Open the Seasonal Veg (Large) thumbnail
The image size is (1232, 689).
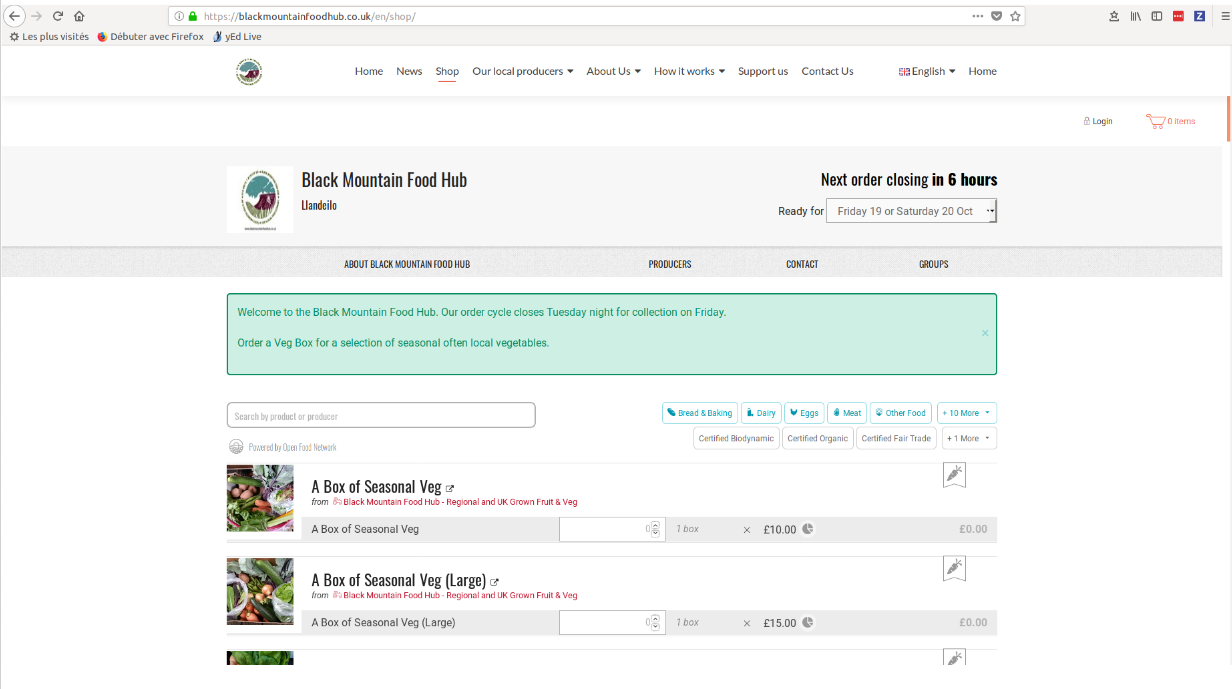click(x=260, y=591)
